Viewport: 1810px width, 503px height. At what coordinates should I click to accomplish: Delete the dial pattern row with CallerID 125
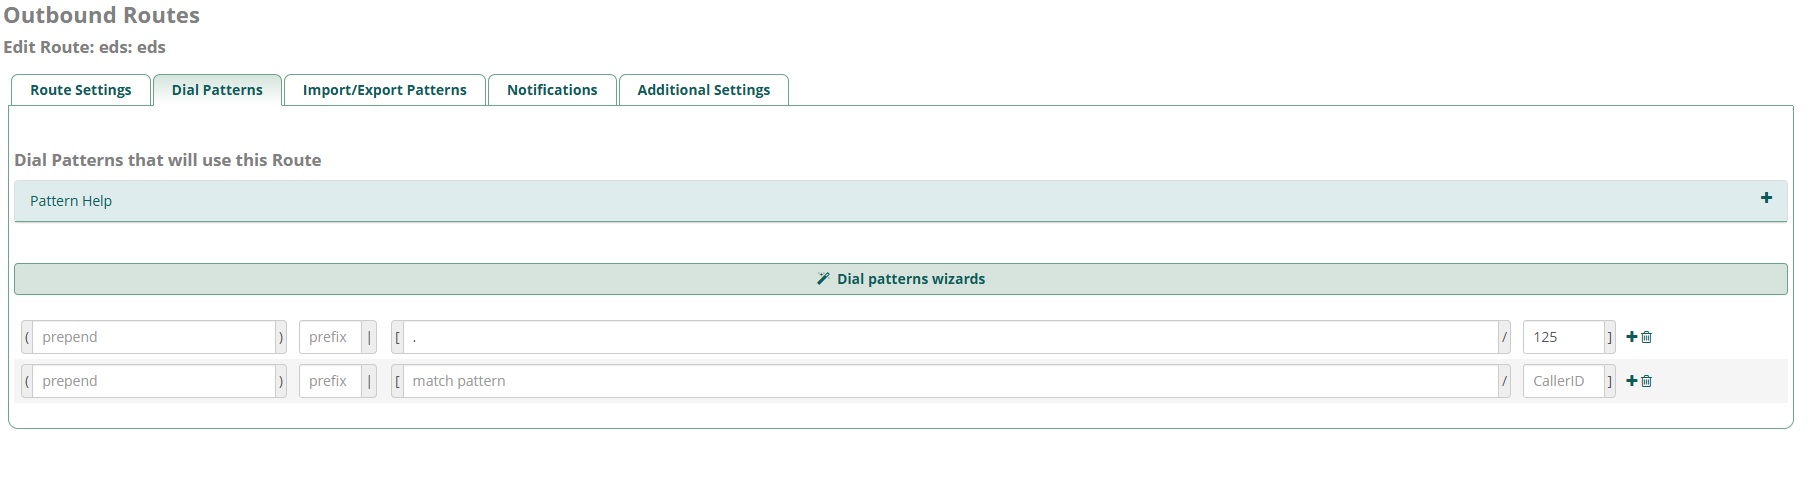[x=1647, y=337]
